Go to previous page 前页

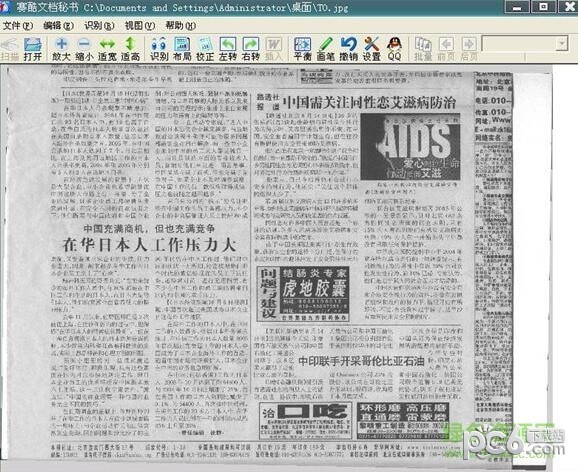tap(446, 49)
